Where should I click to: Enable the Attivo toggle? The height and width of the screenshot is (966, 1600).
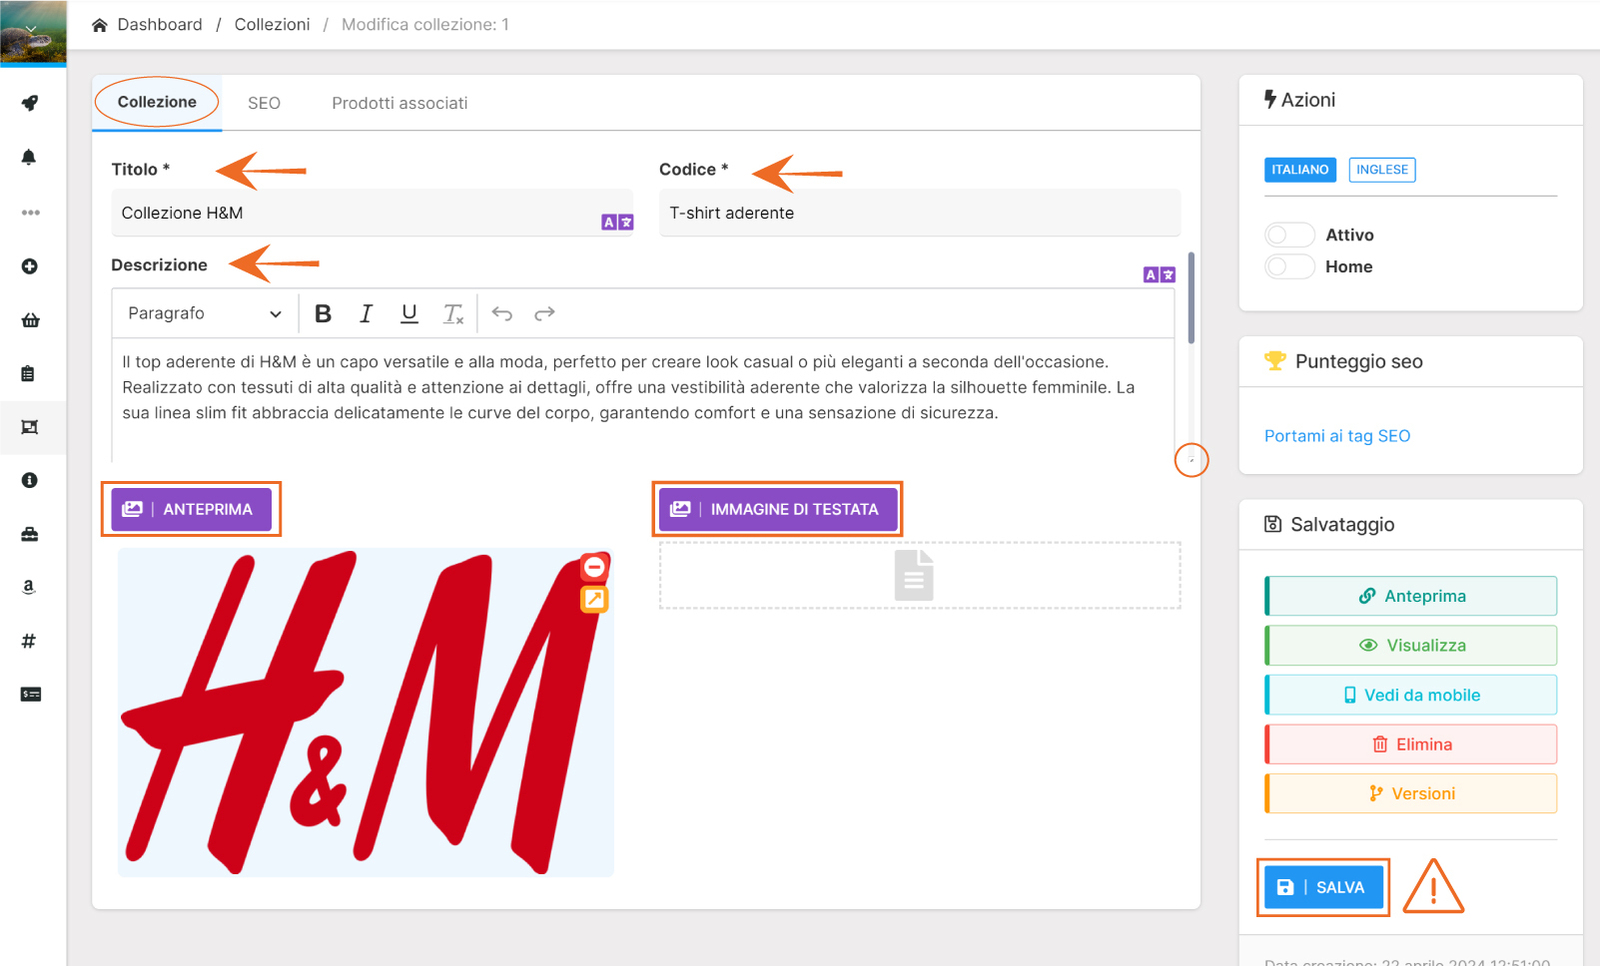(x=1288, y=235)
